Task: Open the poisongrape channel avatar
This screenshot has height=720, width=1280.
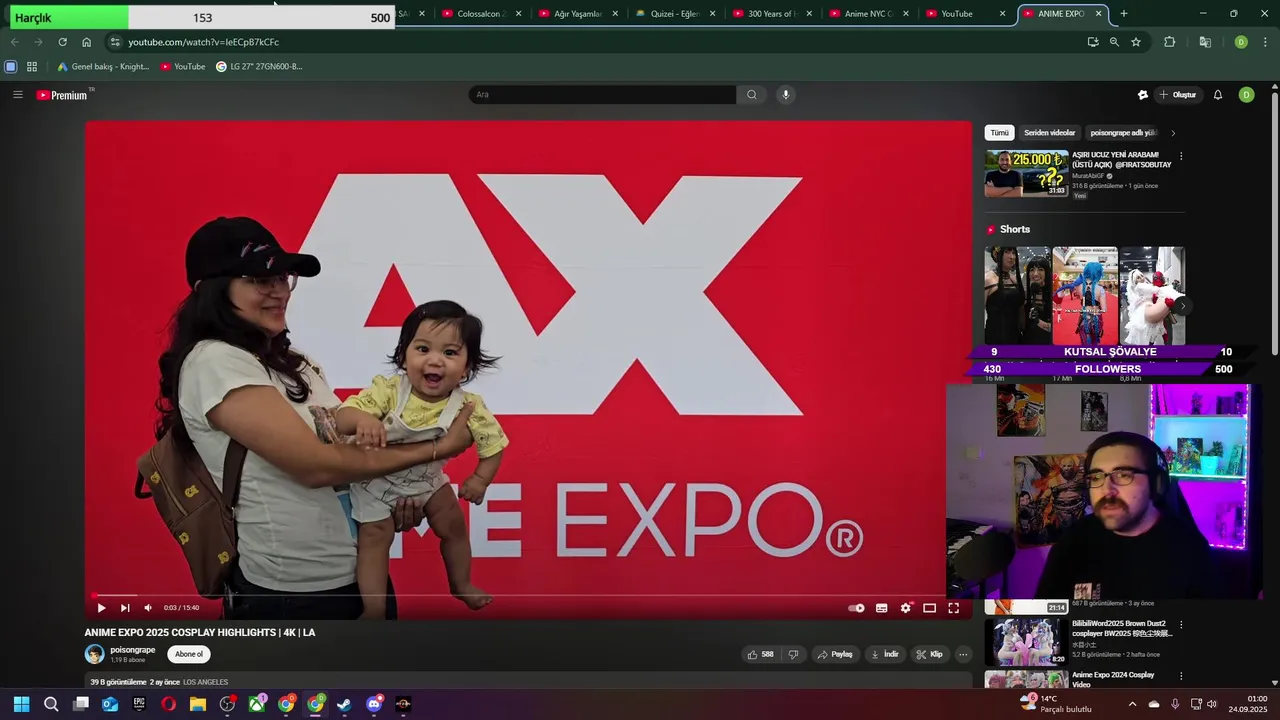Action: point(94,654)
